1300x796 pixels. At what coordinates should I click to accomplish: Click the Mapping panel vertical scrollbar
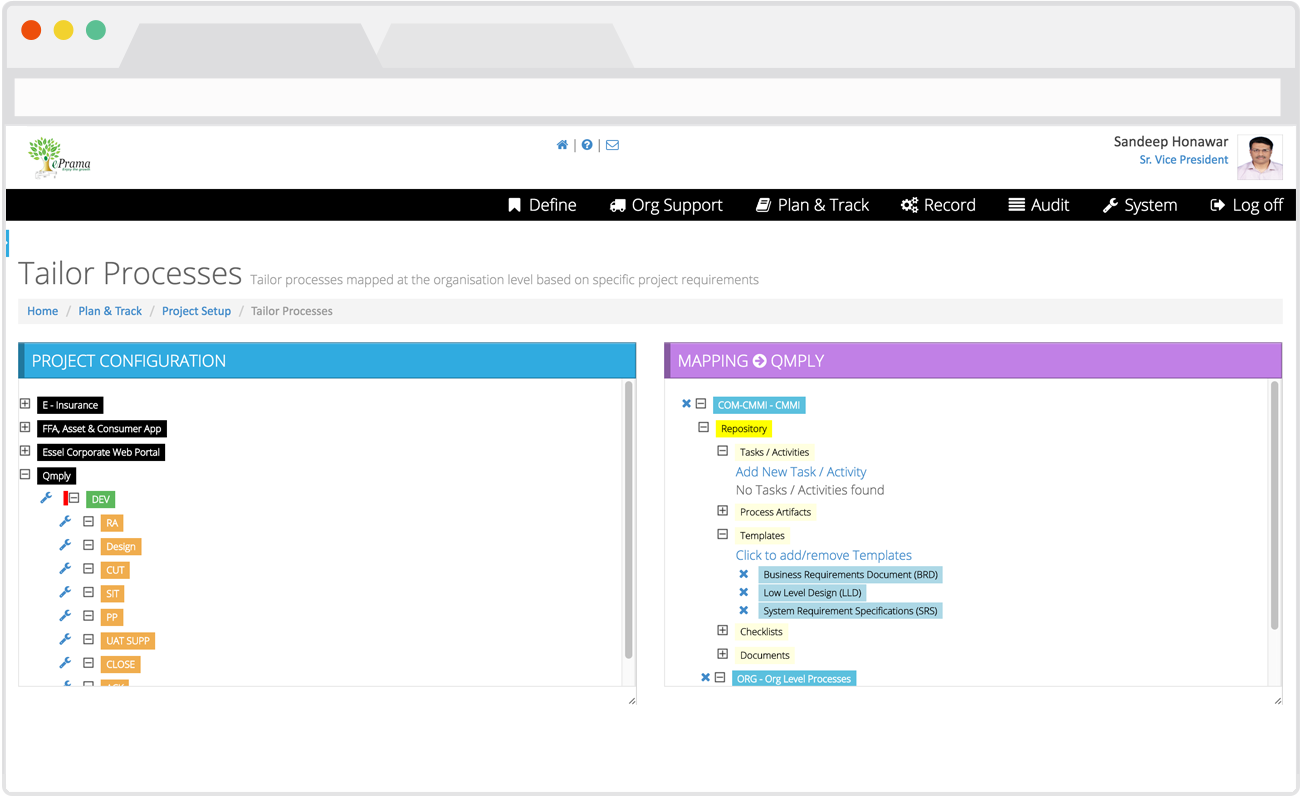click(1274, 505)
